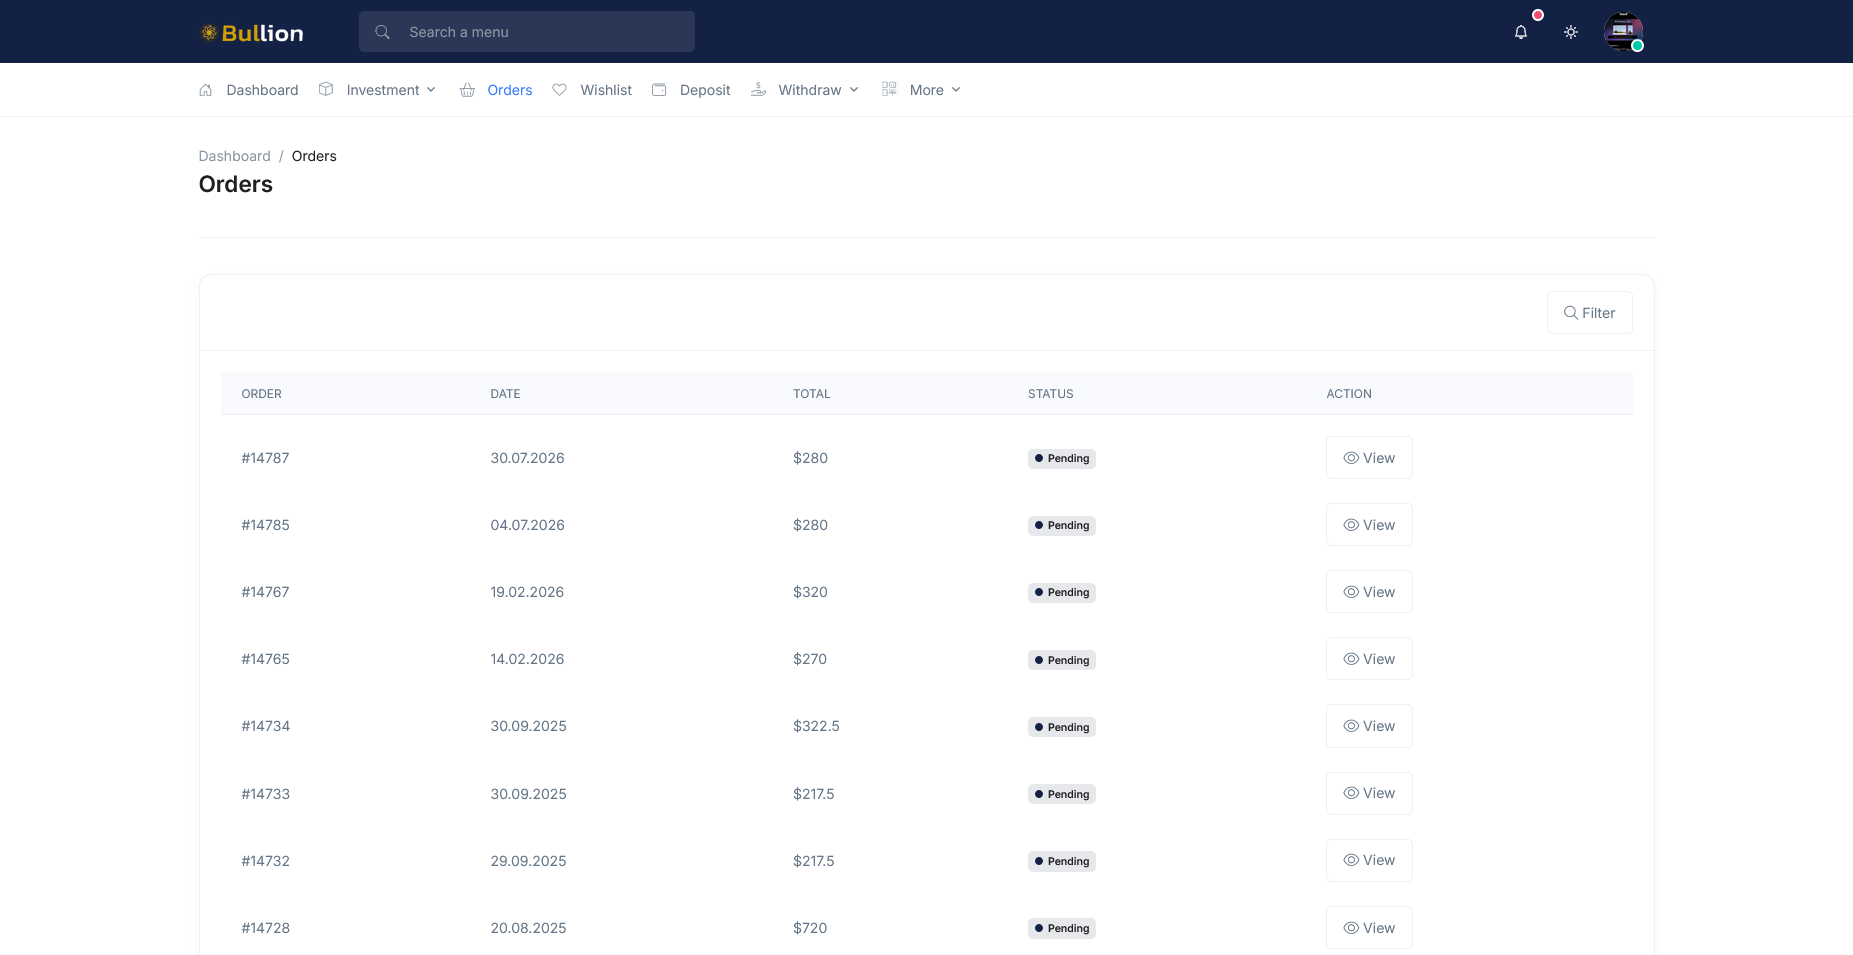Select order number #14765
Screen dimensions: 1853x955
click(x=265, y=659)
